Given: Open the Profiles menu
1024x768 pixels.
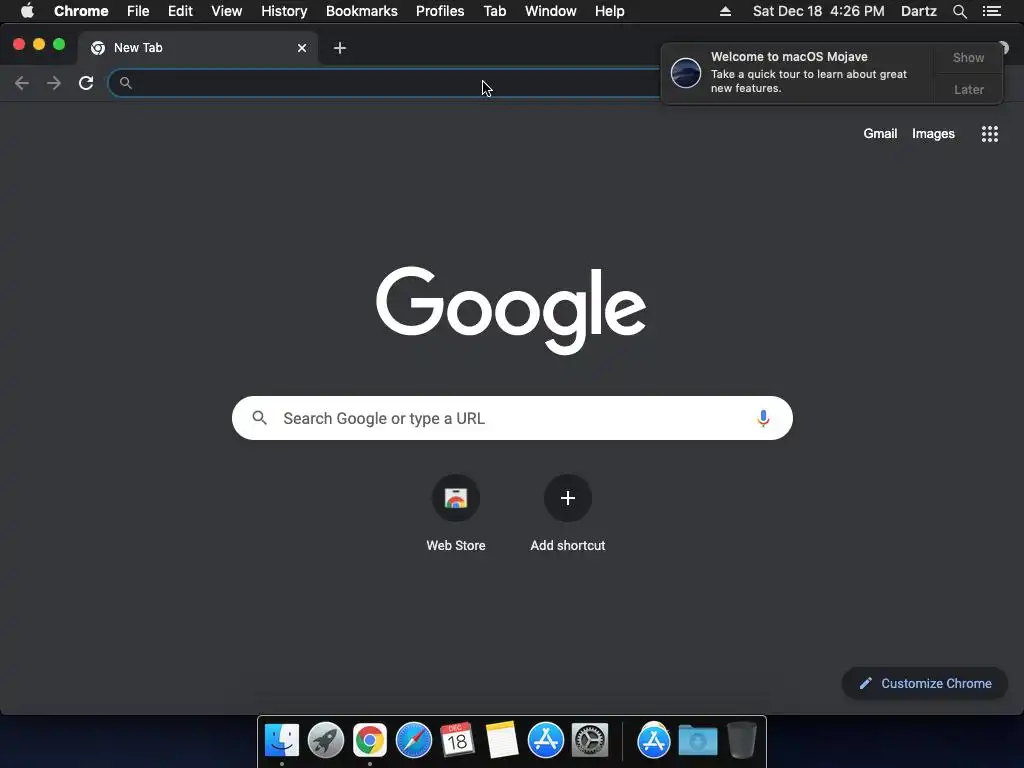Looking at the screenshot, I should coord(440,11).
